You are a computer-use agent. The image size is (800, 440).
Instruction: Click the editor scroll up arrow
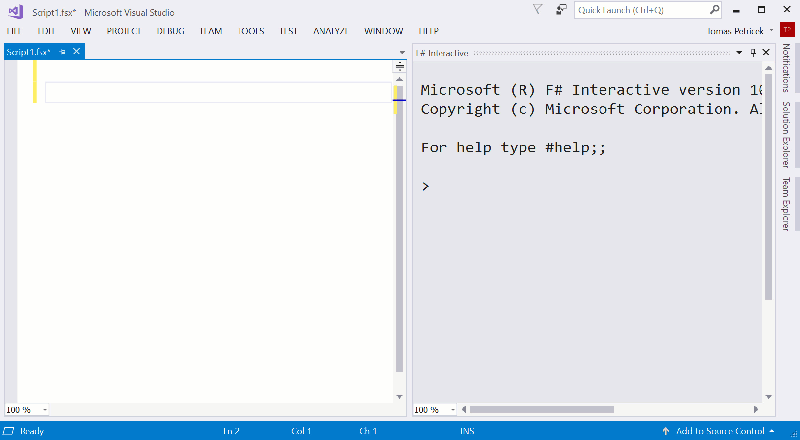coord(400,79)
